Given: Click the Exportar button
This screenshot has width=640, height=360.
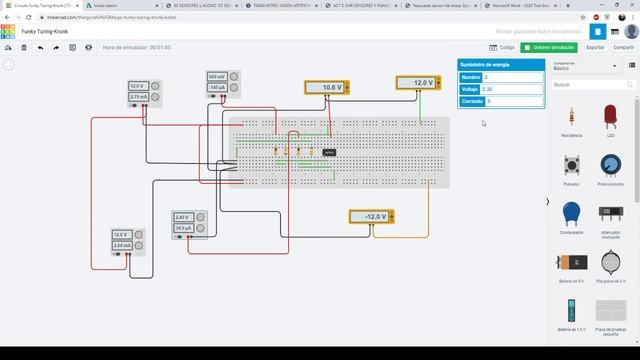Looking at the screenshot, I should coord(595,47).
